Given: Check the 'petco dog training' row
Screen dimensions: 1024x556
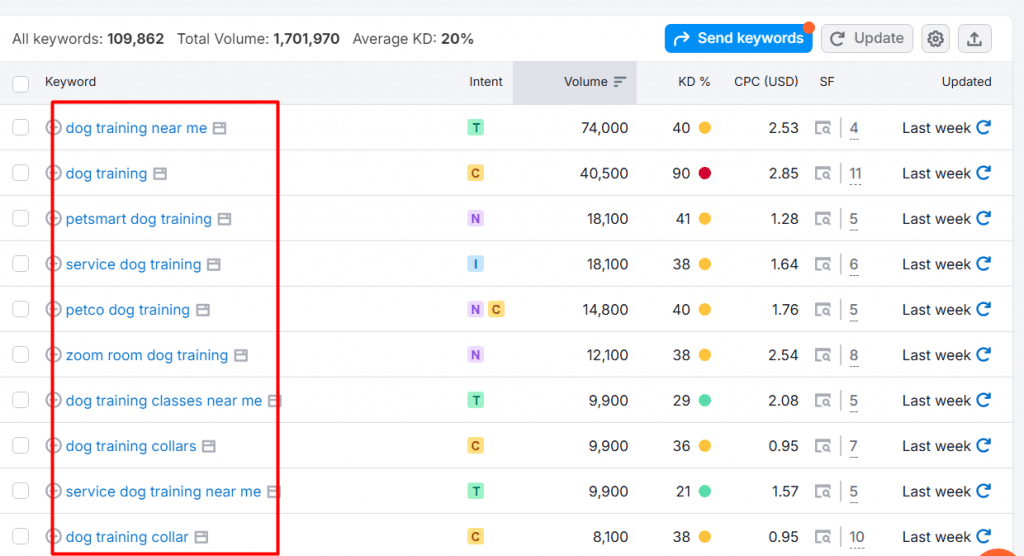Looking at the screenshot, I should pos(21,309).
